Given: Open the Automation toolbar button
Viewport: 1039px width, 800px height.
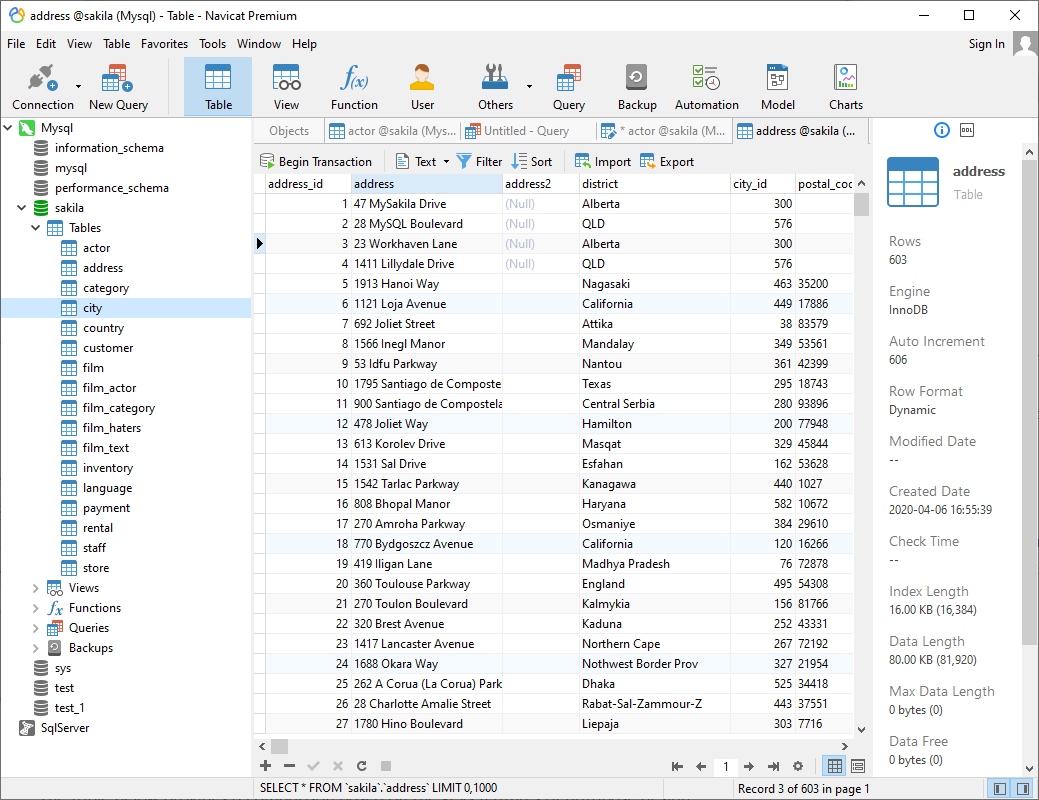Looking at the screenshot, I should (x=706, y=87).
